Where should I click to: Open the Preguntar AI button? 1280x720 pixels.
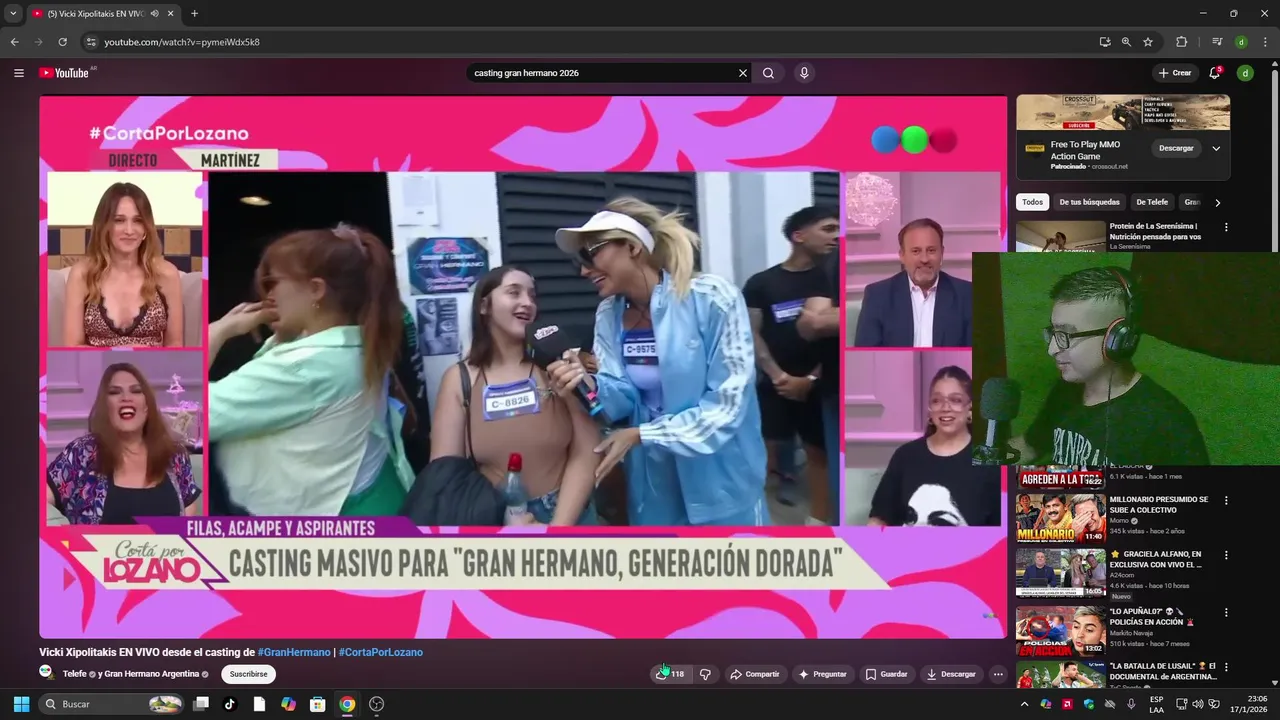(822, 674)
